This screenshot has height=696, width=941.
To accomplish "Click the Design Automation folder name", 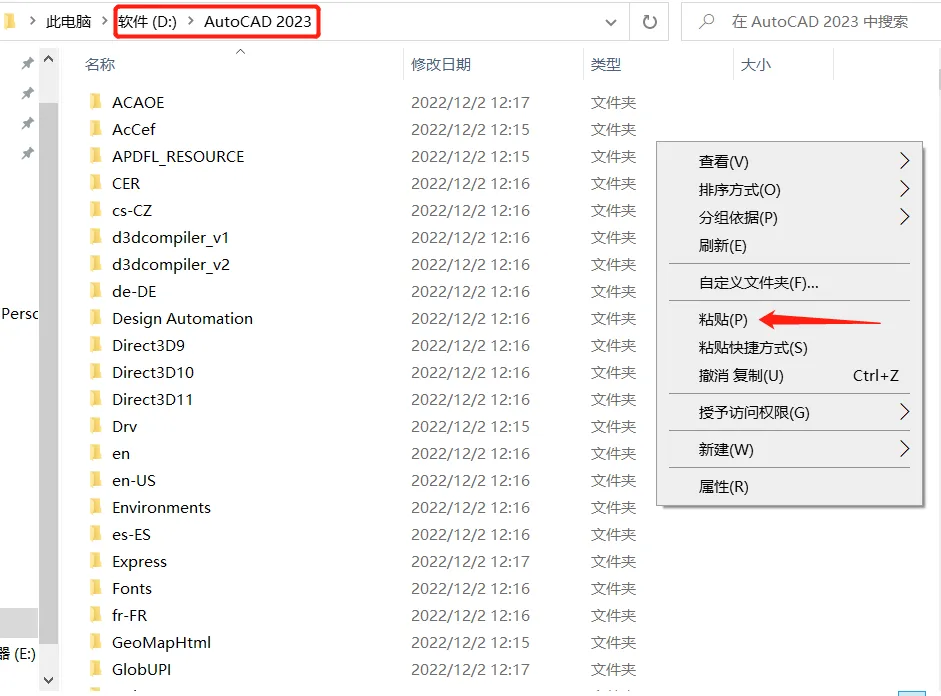I will pos(182,319).
